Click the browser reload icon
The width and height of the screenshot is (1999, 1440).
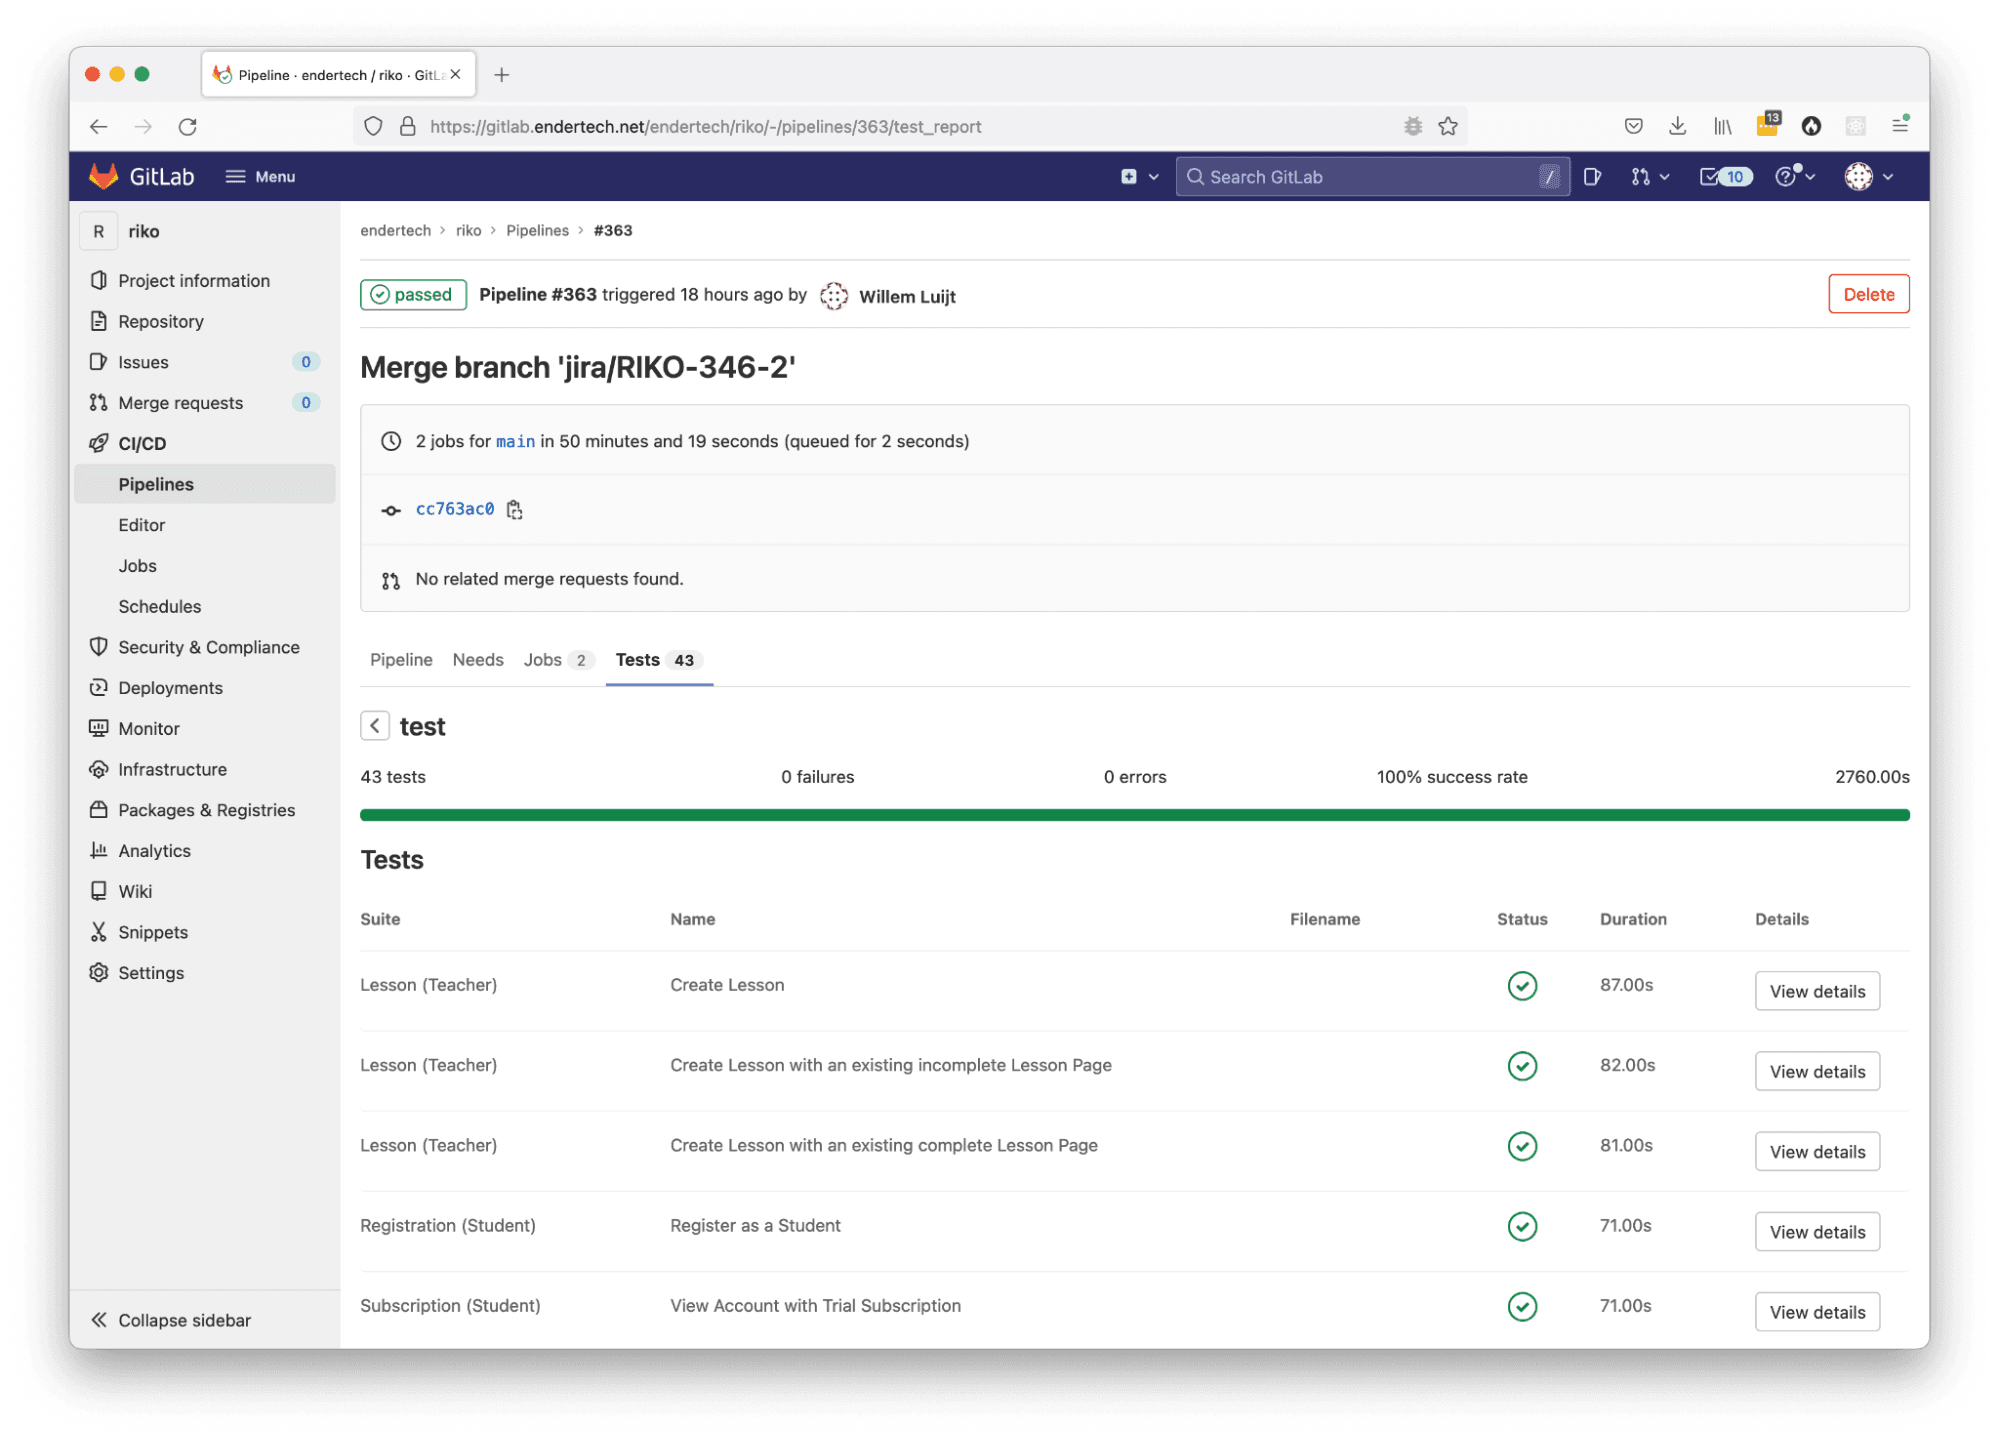coord(188,127)
